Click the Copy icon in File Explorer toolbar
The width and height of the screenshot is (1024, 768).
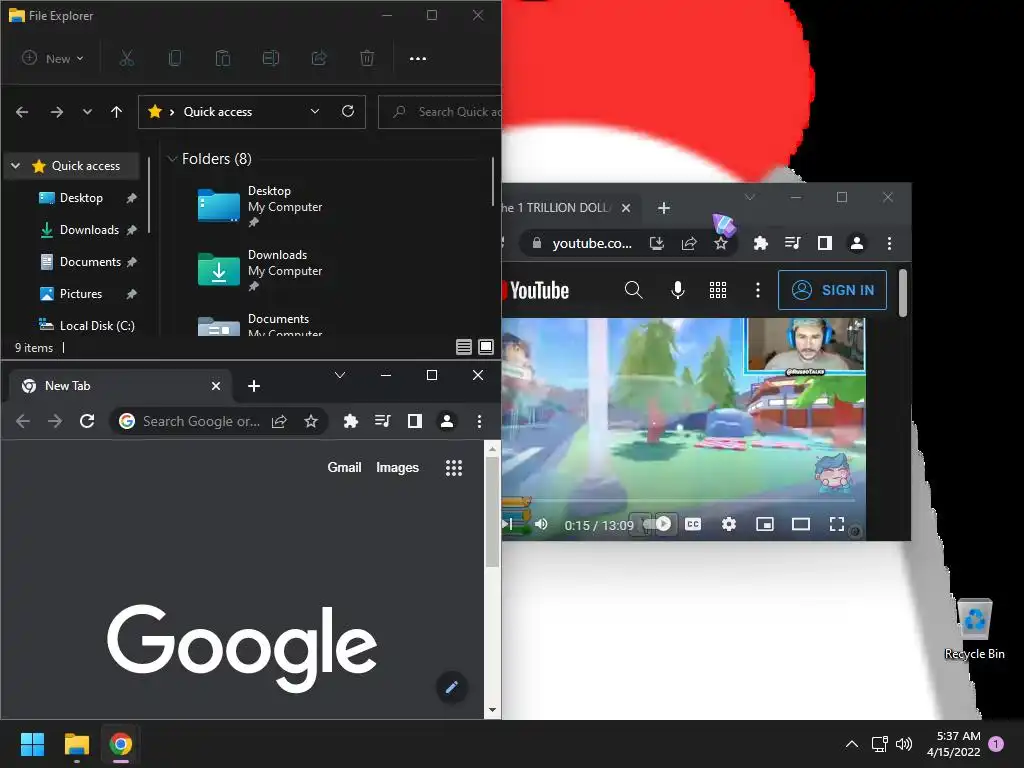(174, 58)
